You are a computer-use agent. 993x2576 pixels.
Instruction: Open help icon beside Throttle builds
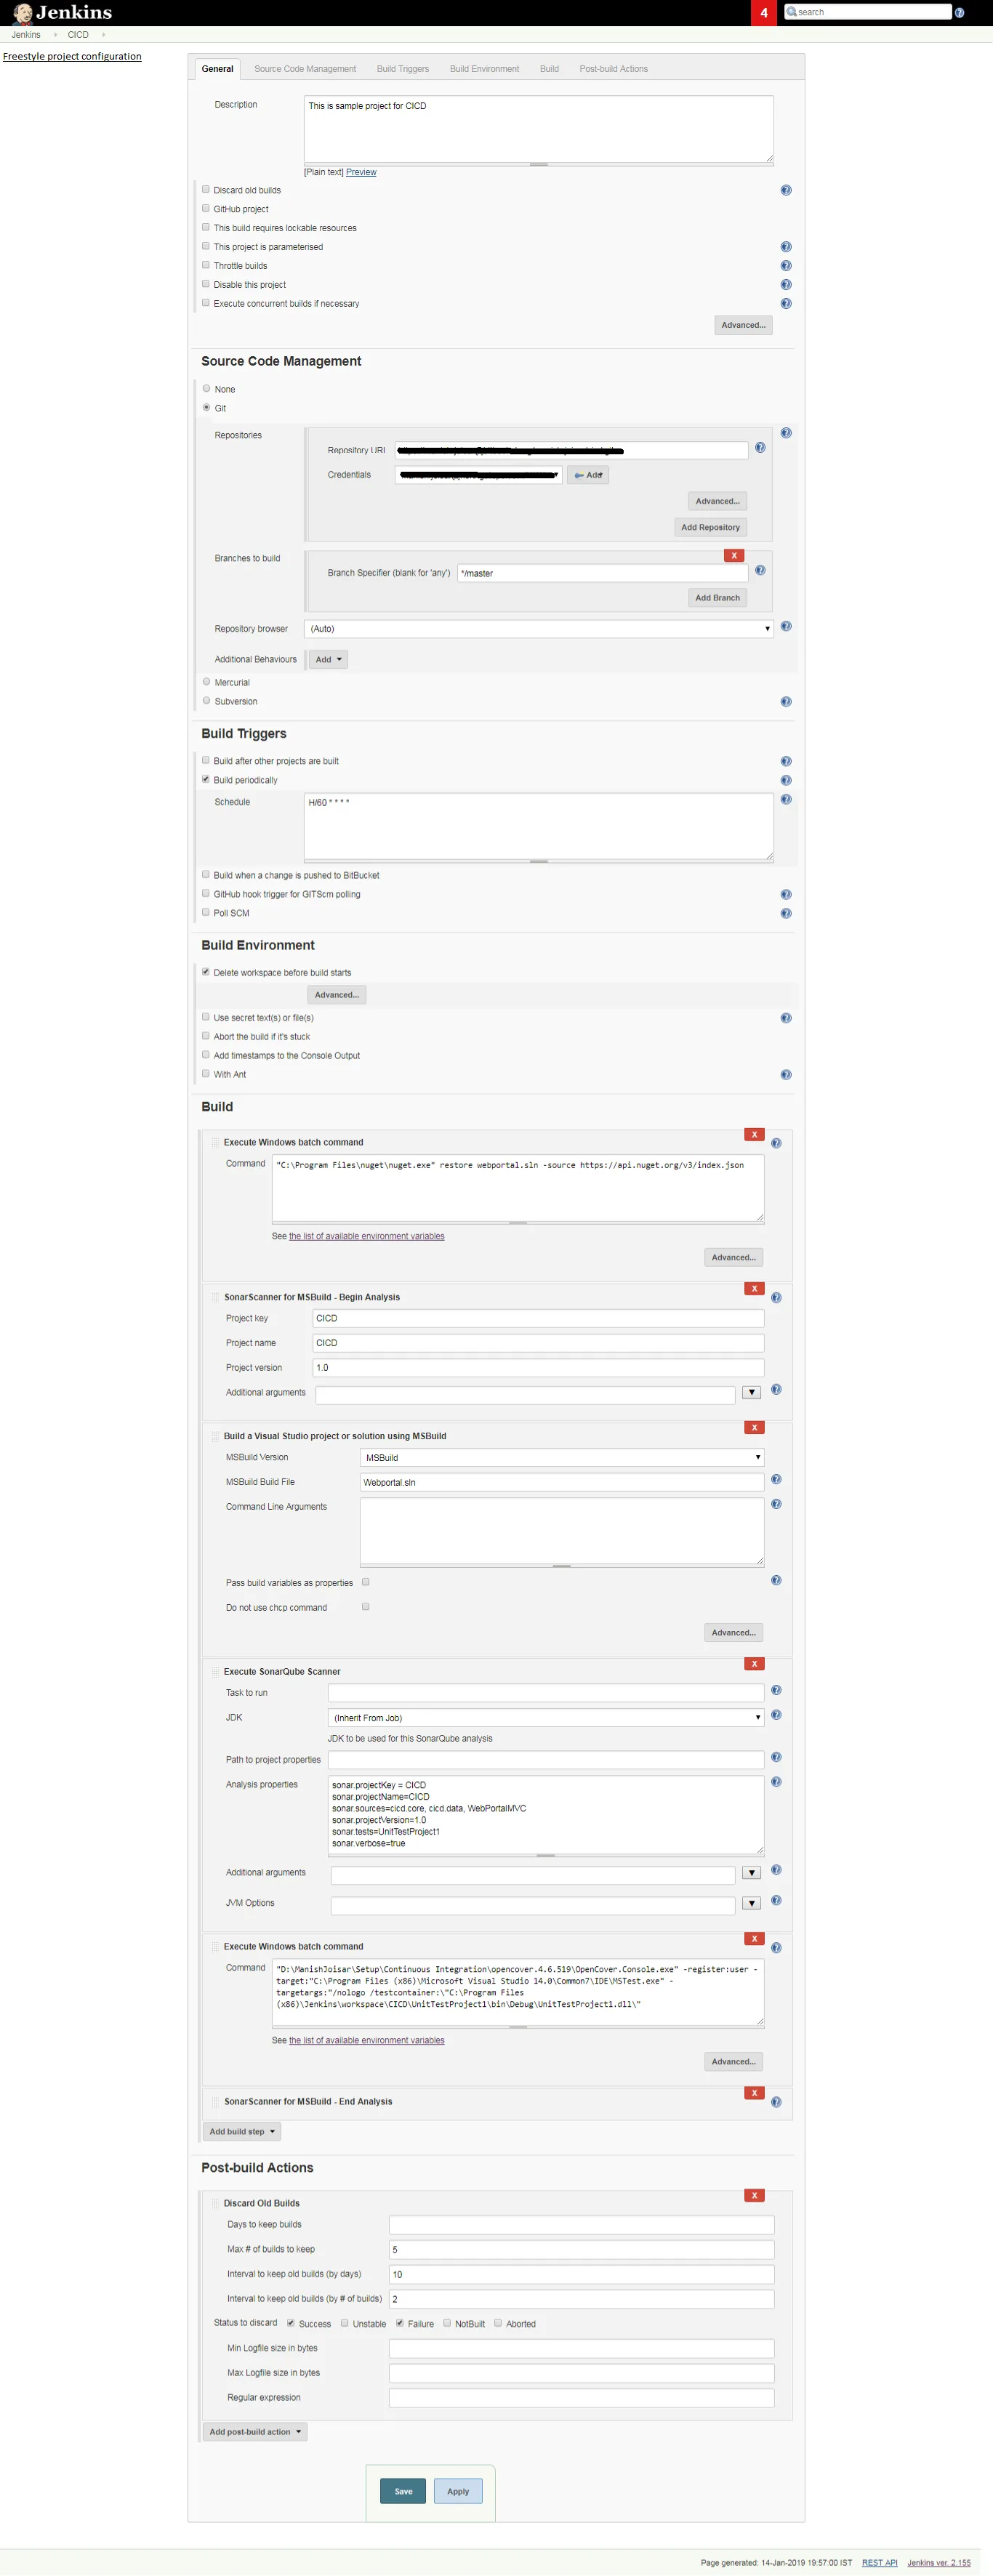pyautogui.click(x=786, y=266)
